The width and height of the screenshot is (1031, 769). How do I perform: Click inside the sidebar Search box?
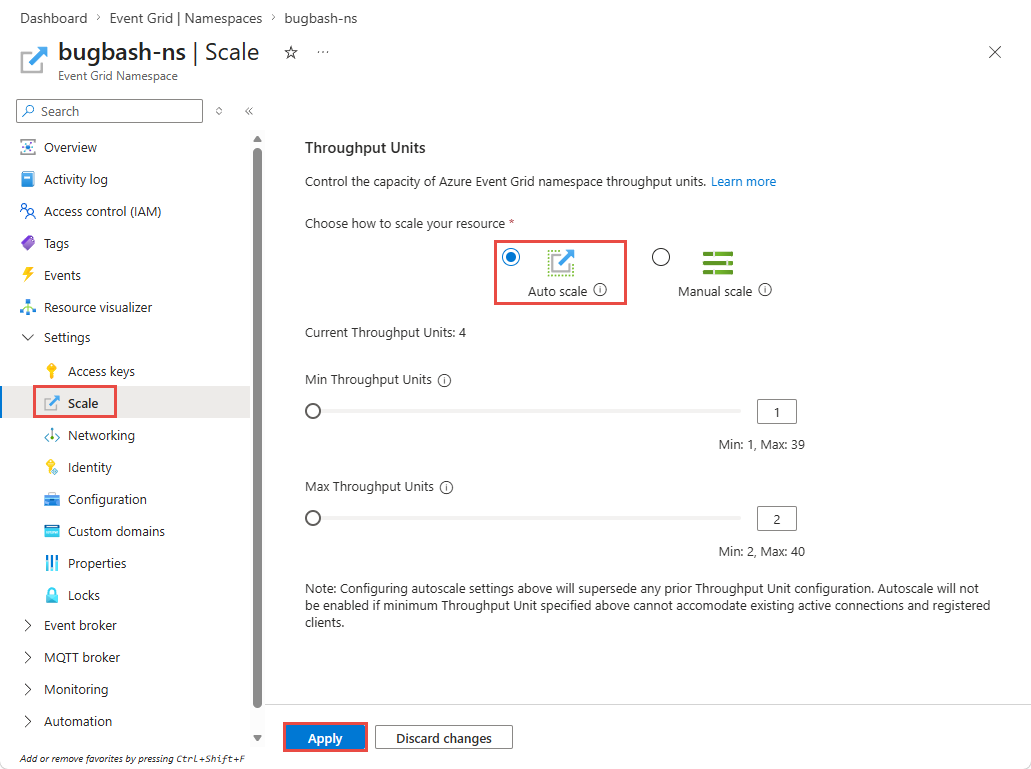109,111
